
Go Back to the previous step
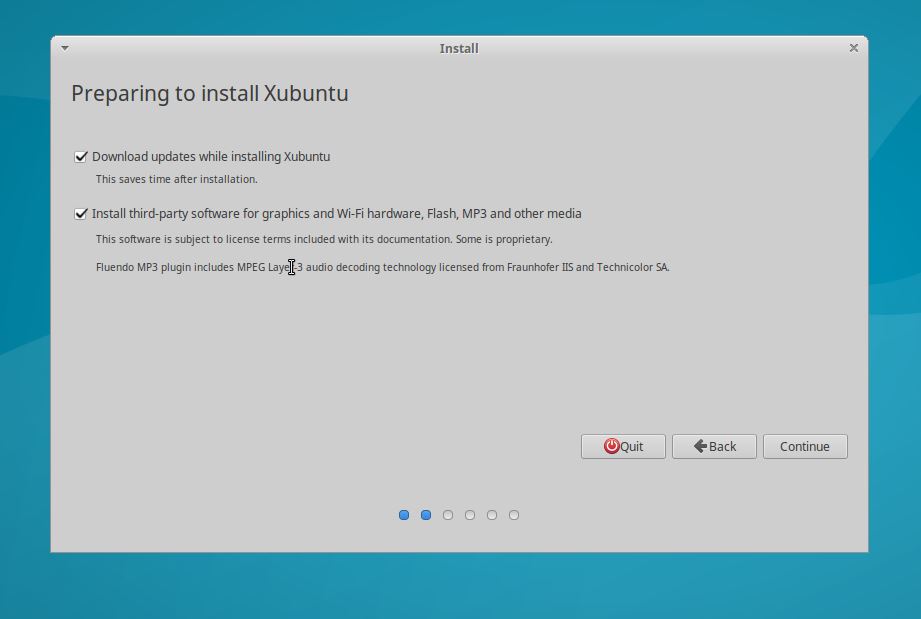[x=714, y=446]
